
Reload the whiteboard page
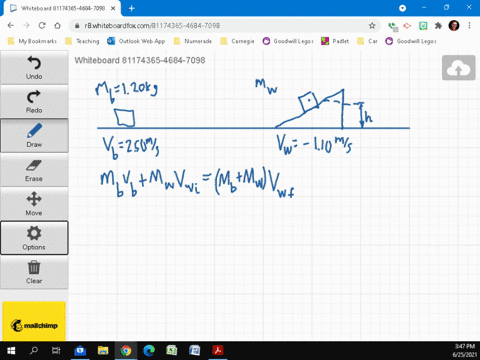point(42,25)
